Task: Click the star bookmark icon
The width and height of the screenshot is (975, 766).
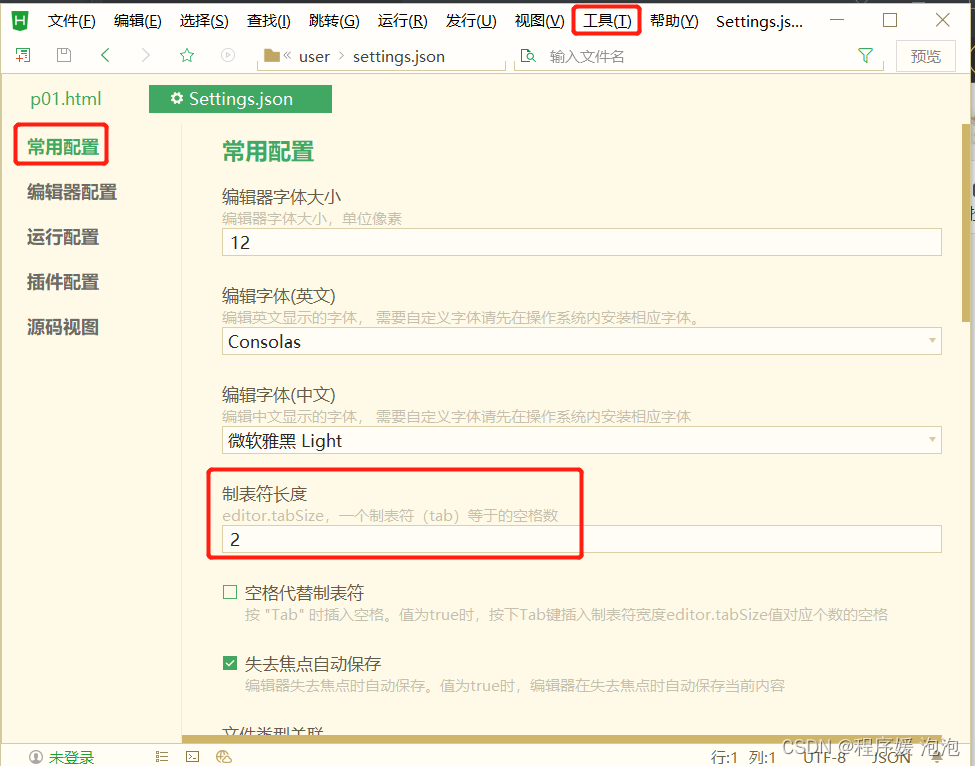Action: coord(187,55)
